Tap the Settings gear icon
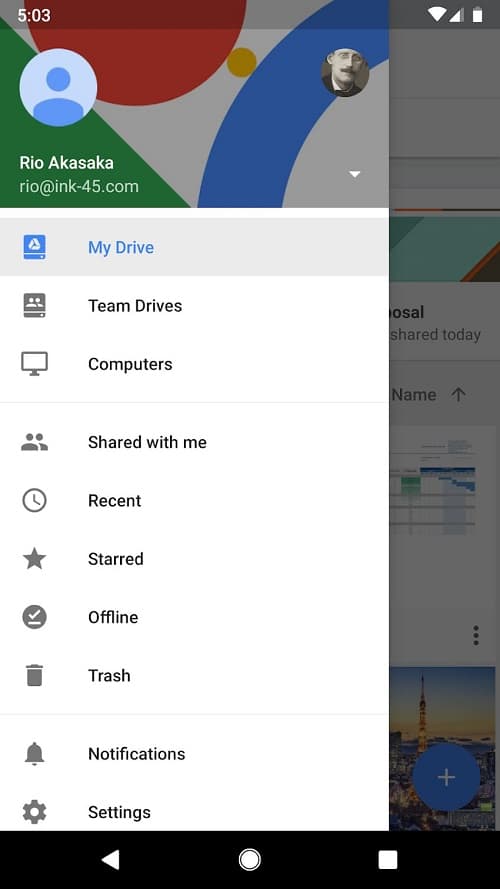500x889 pixels. point(35,812)
